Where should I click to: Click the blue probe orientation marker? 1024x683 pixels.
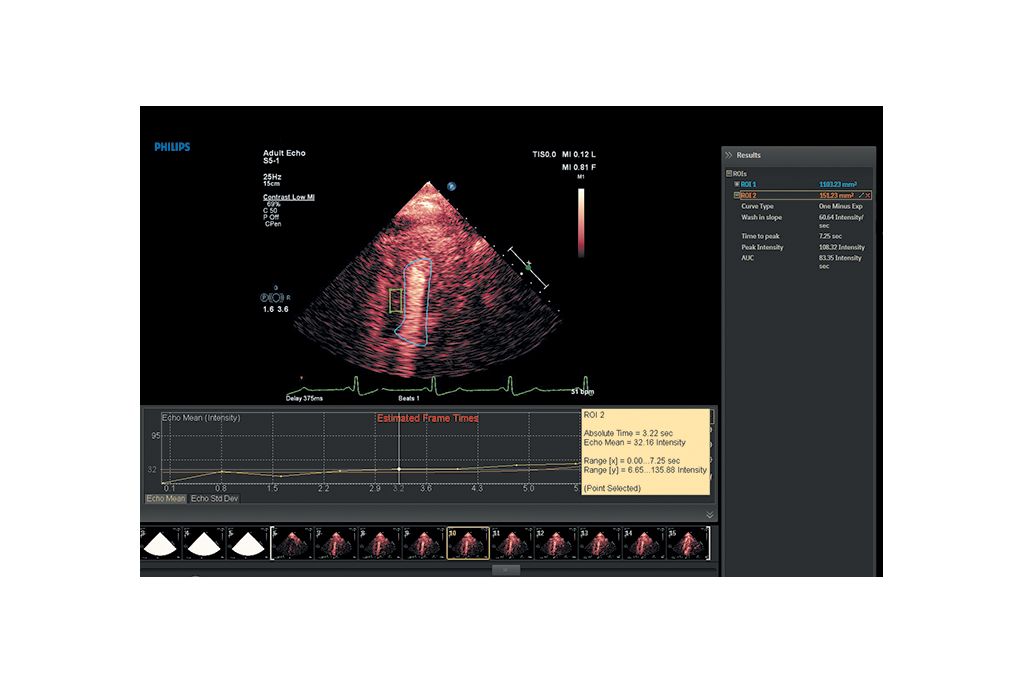[451, 187]
